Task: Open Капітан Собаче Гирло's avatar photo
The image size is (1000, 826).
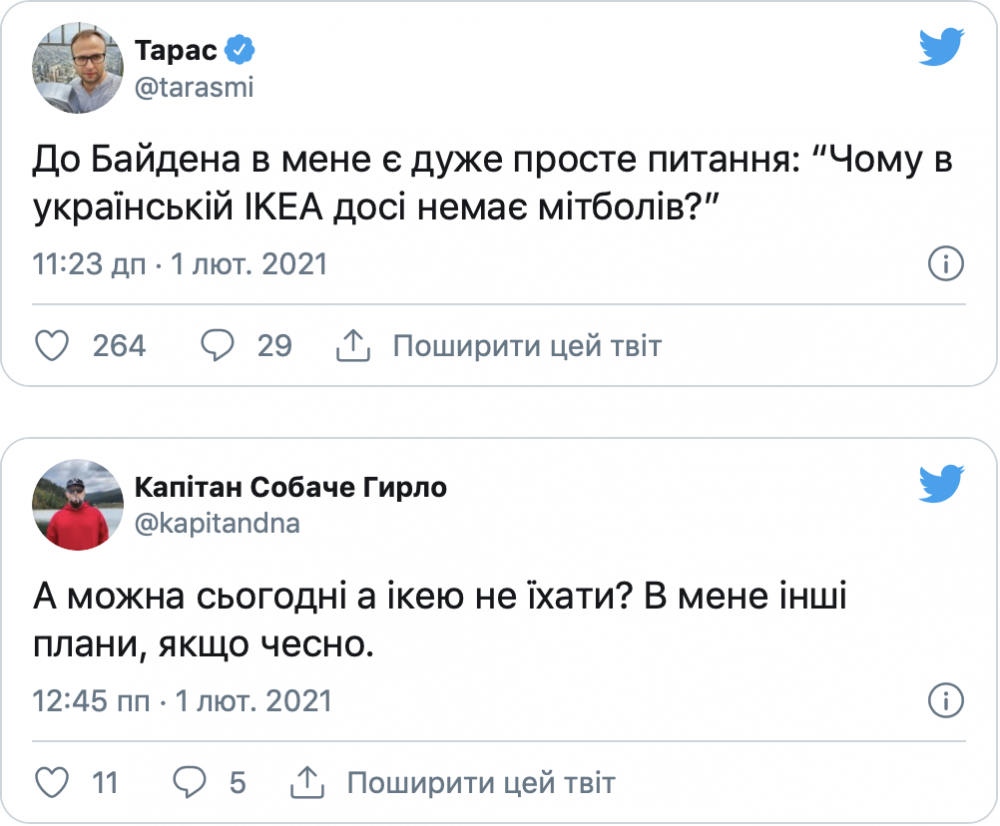Action: [79, 504]
